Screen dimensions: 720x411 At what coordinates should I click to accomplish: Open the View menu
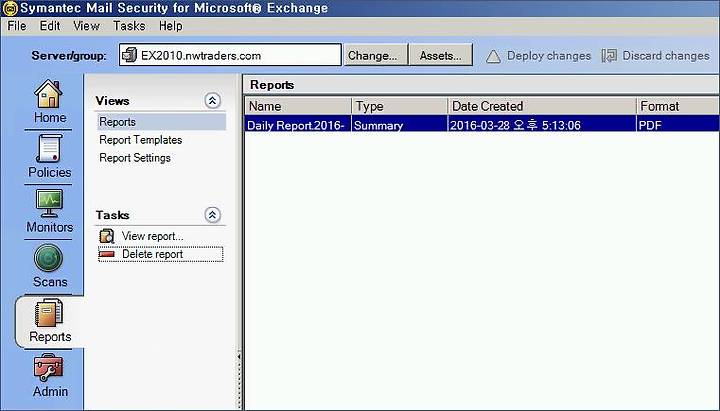point(86,26)
